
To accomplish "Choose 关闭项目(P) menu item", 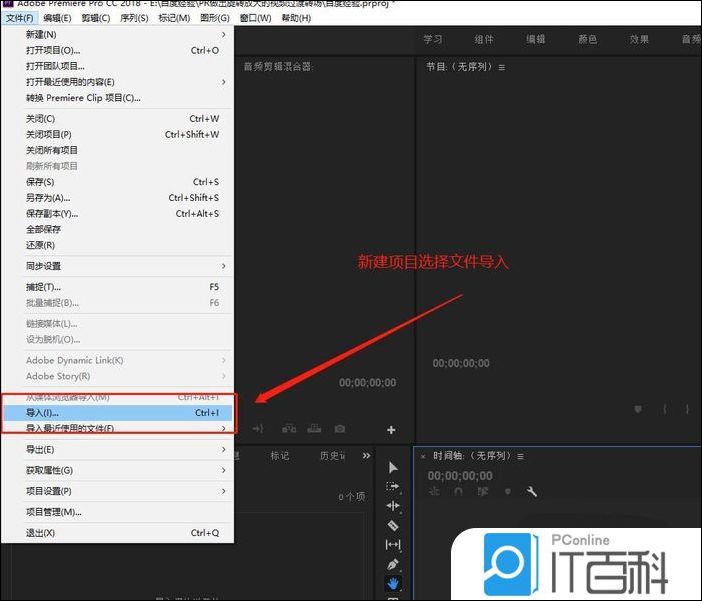I will coord(117,134).
